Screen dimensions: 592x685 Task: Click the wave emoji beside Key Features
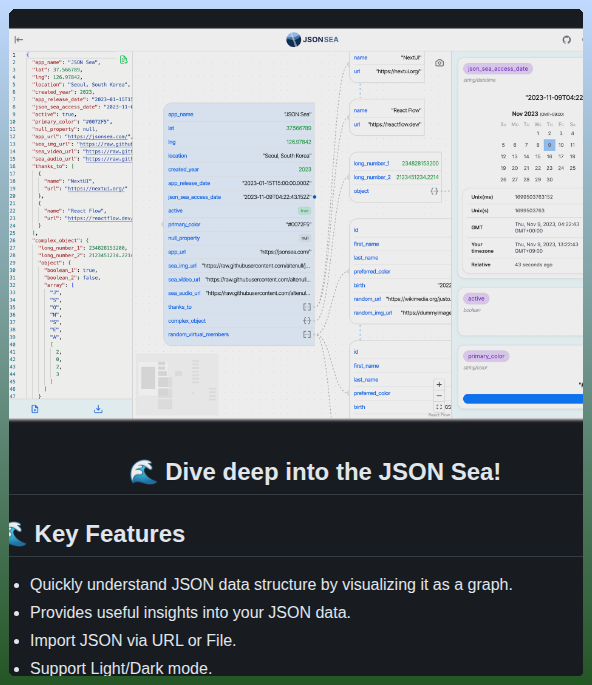point(17,534)
